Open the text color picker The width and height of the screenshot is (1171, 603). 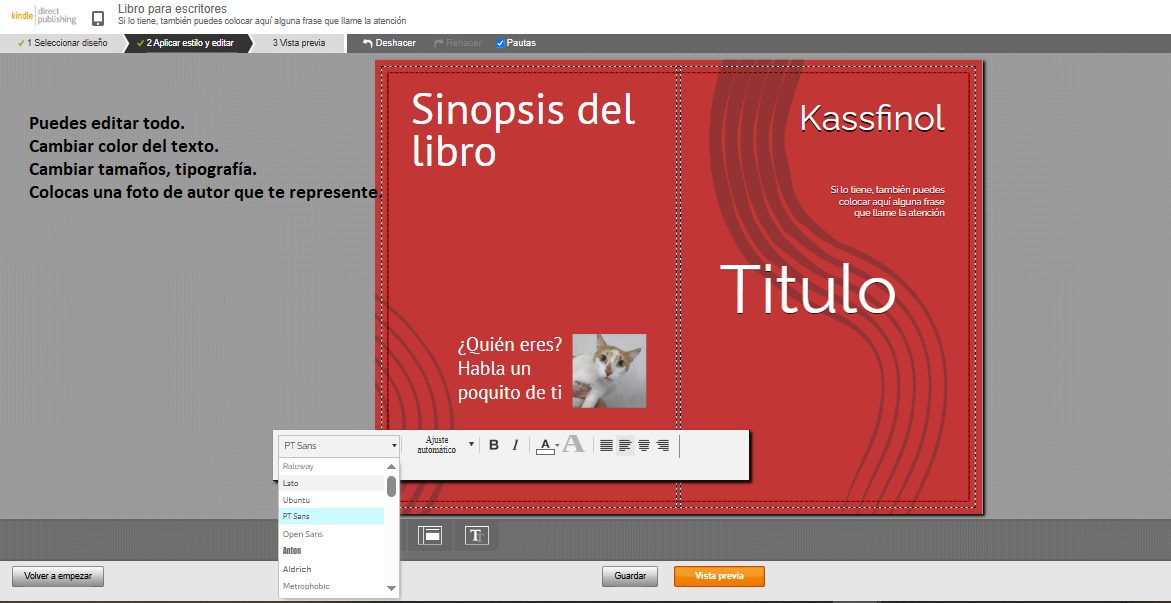click(548, 445)
